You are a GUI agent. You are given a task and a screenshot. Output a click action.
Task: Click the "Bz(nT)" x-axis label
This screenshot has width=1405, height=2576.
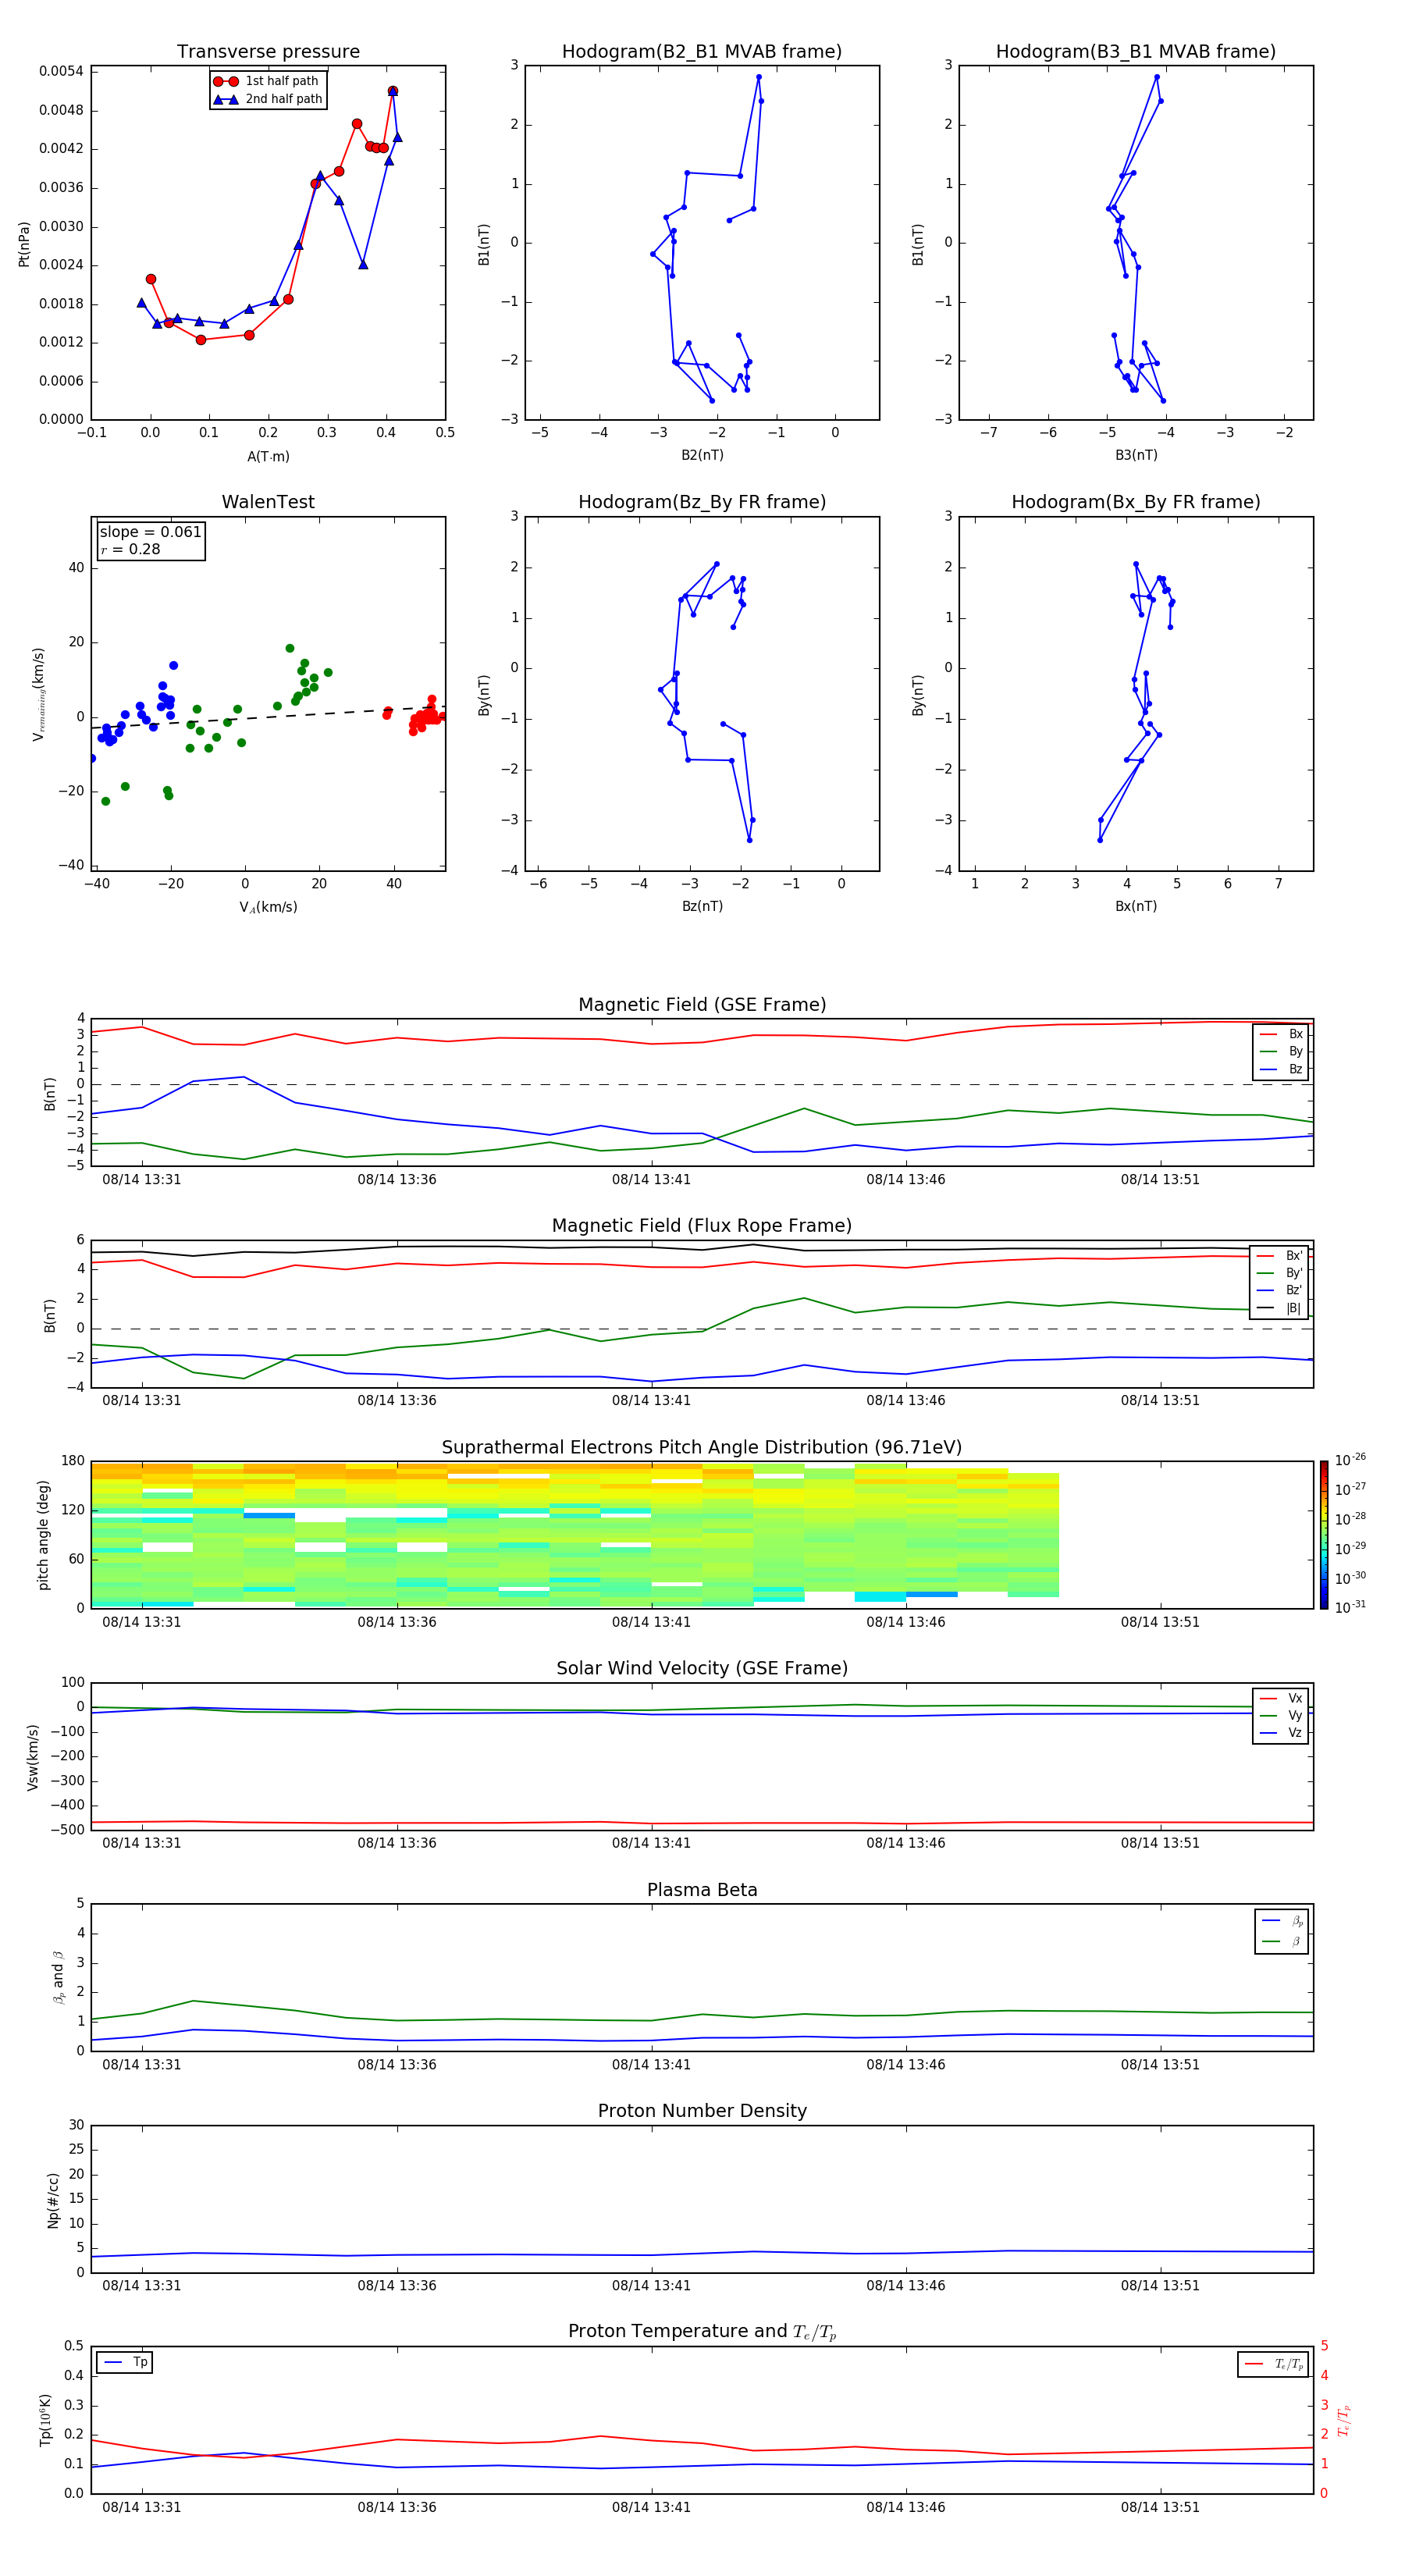tap(702, 906)
